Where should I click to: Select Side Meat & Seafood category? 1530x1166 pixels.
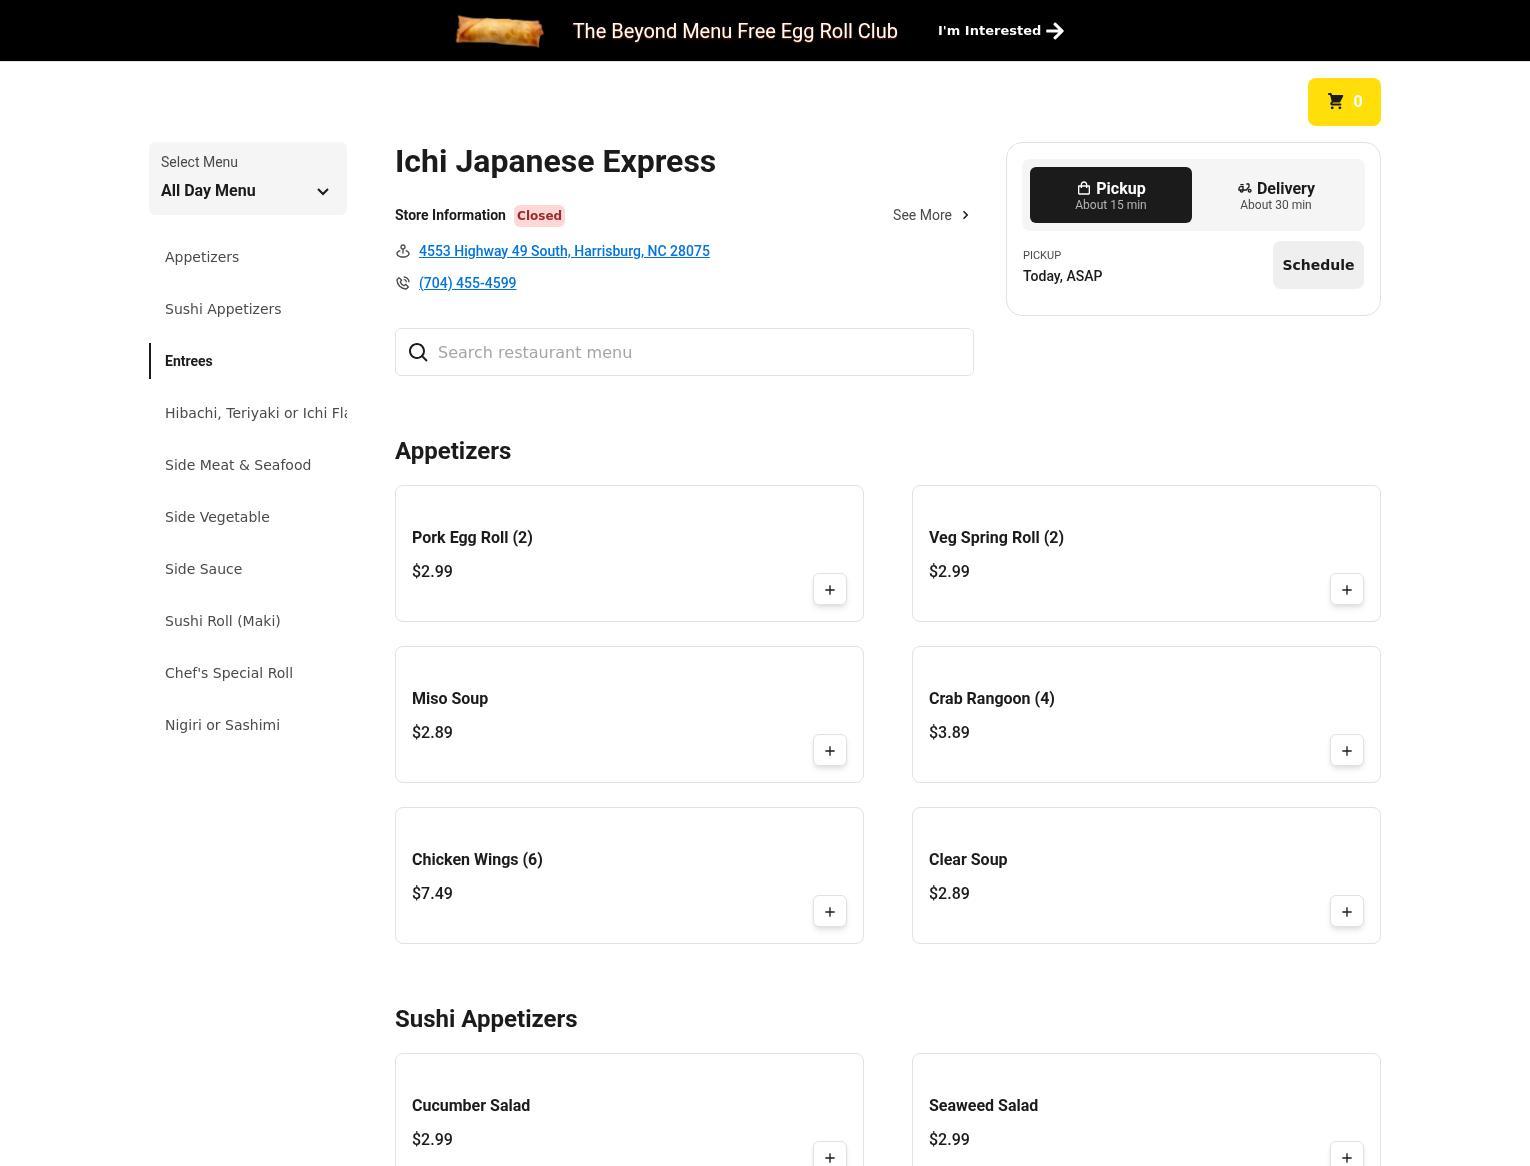tap(238, 465)
